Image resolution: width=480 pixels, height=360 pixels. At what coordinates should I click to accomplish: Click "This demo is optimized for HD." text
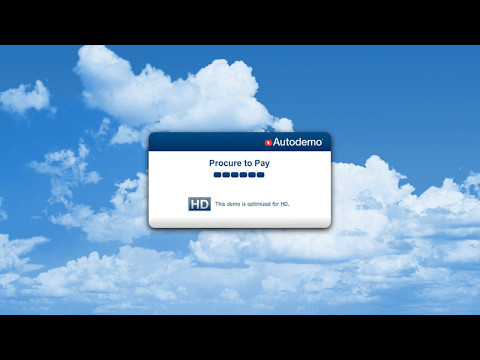click(x=252, y=204)
